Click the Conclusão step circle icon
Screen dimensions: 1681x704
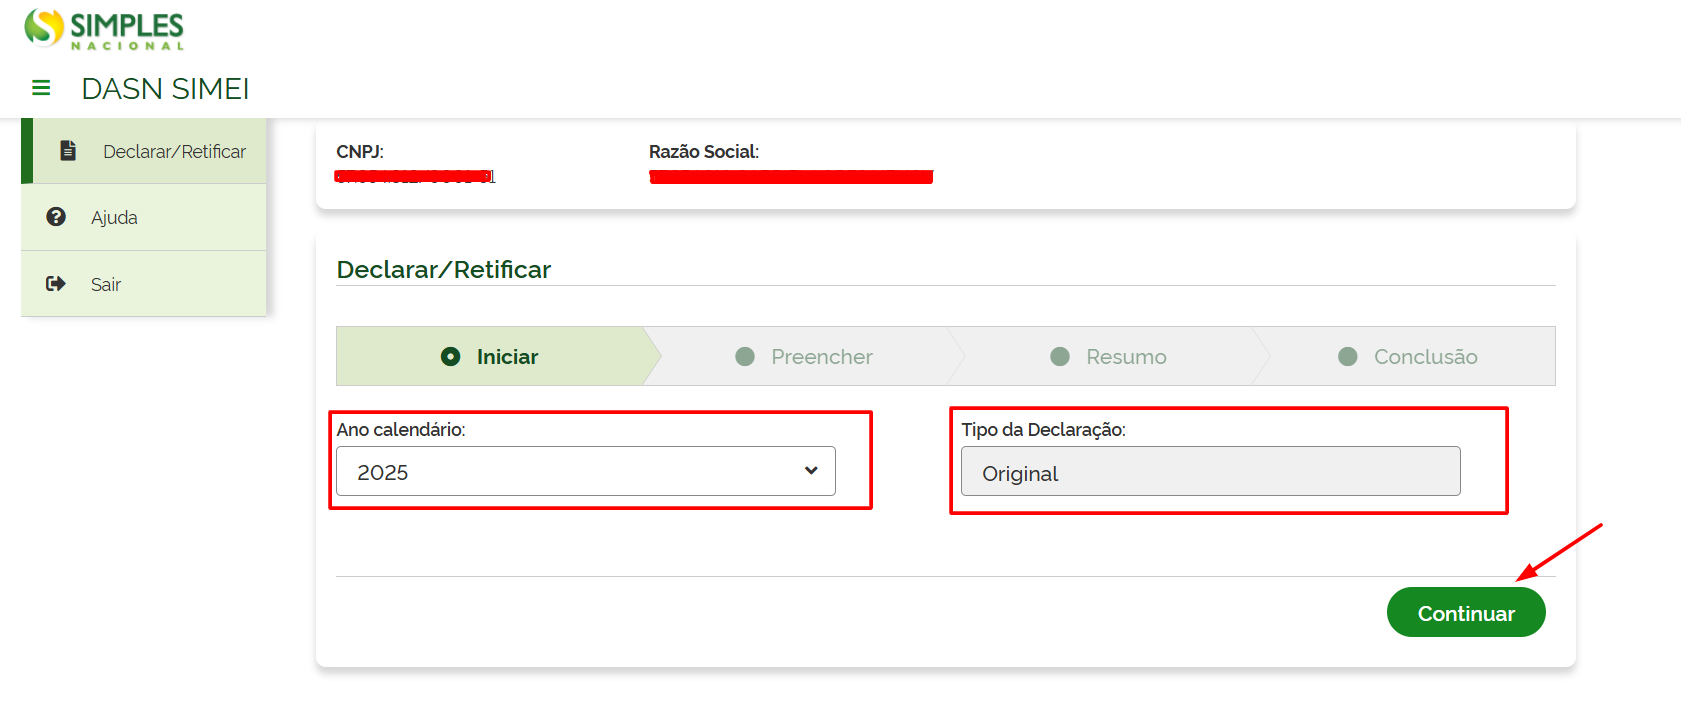pyautogui.click(x=1348, y=357)
